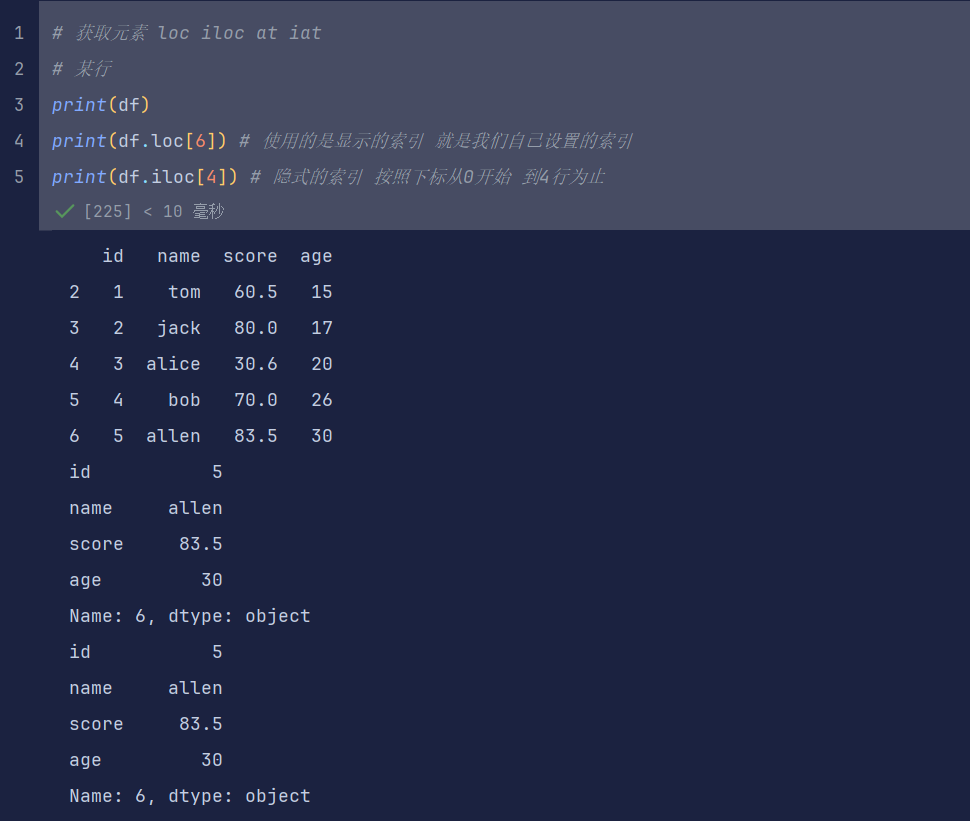The image size is (970, 821).
Task: Select line number 1 in the gutter
Action: [x=18, y=32]
